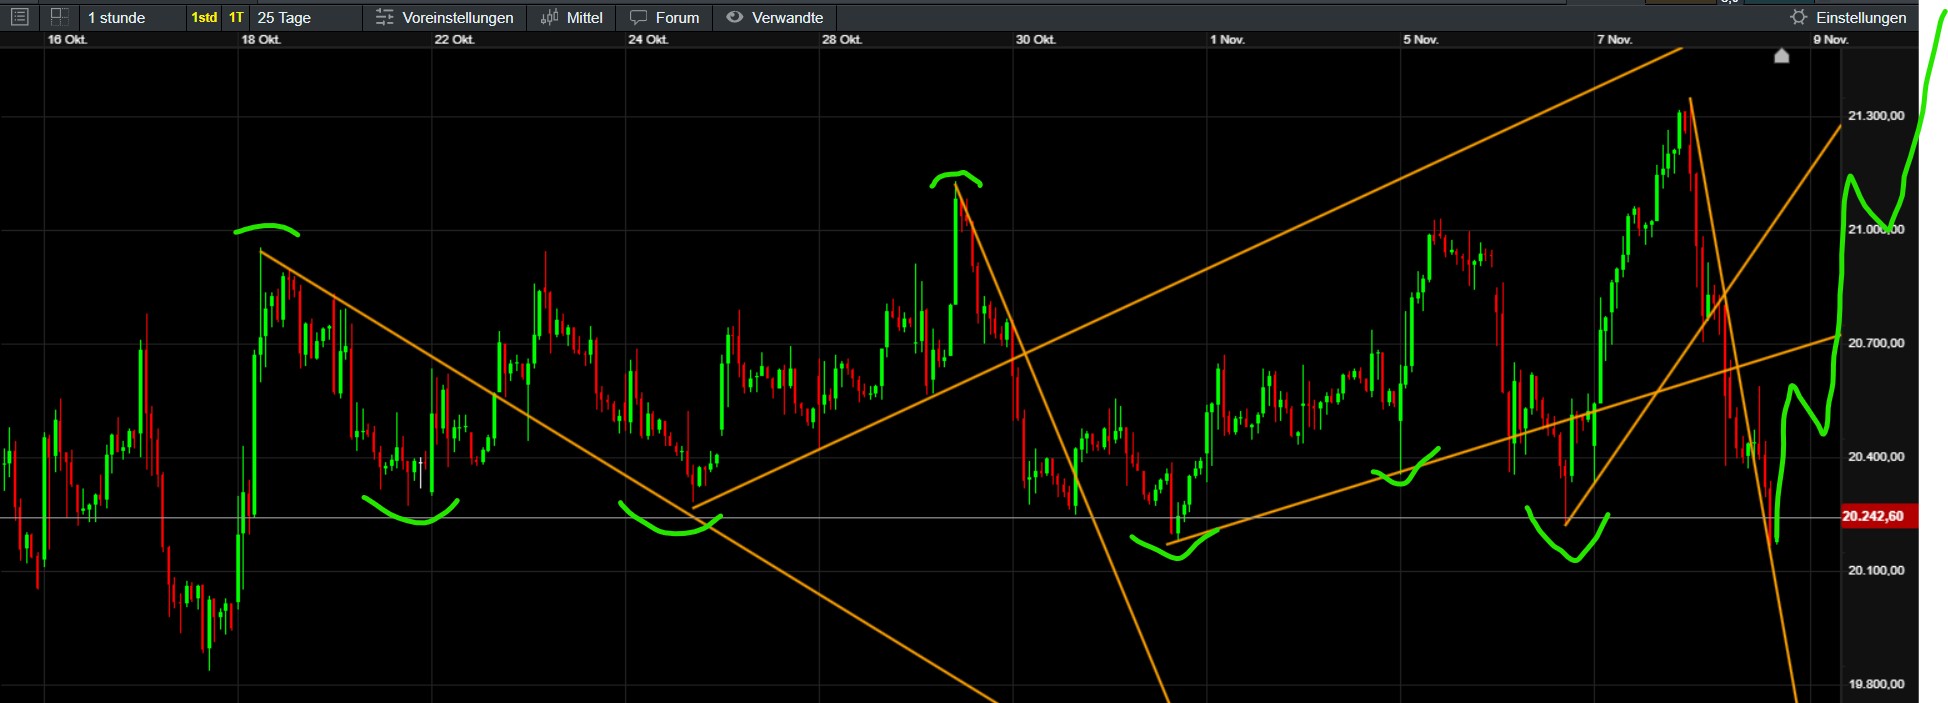Image resolution: width=1948 pixels, height=703 pixels.
Task: Click the '7 Nov.' date label on time axis
Action: 1614,40
